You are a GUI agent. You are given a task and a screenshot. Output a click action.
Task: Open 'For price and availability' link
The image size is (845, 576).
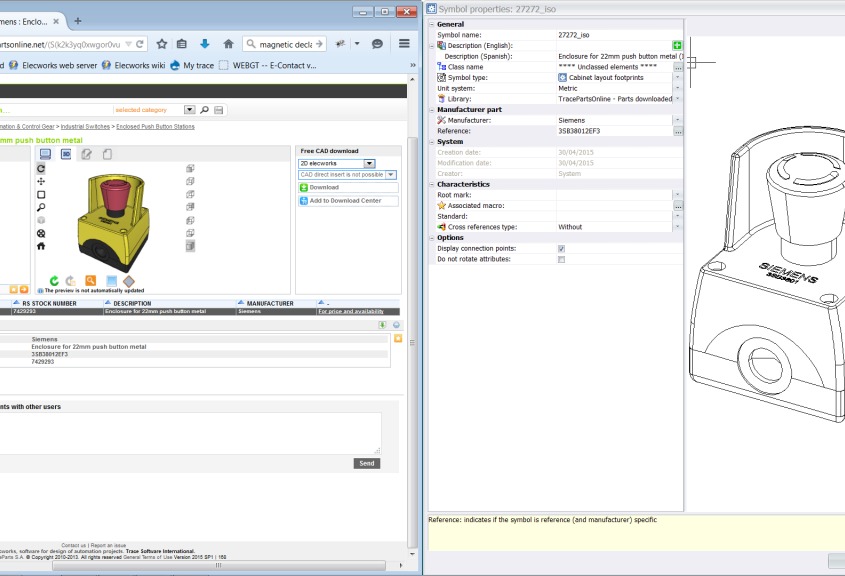click(351, 311)
